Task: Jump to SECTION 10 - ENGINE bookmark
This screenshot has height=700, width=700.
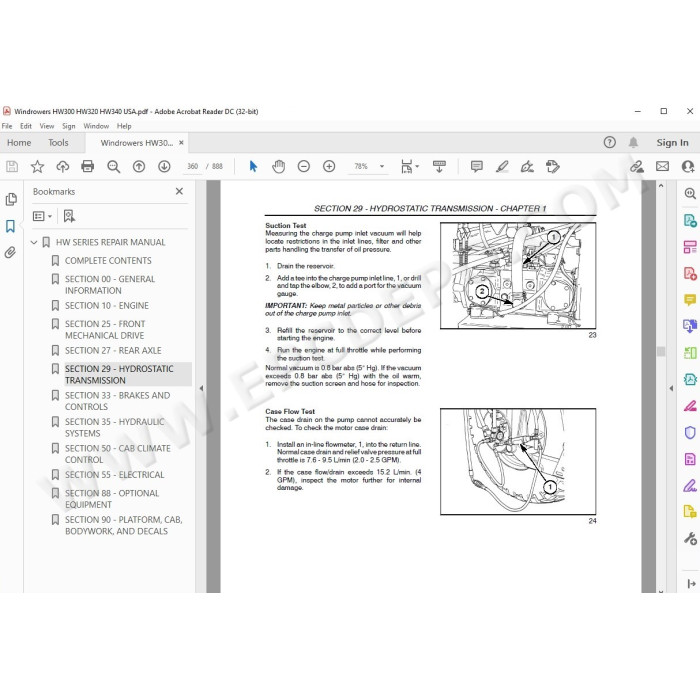Action: coord(107,306)
